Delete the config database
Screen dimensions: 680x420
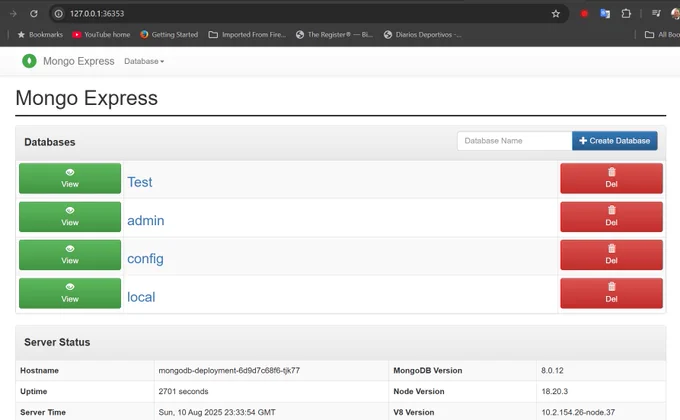click(x=611, y=255)
